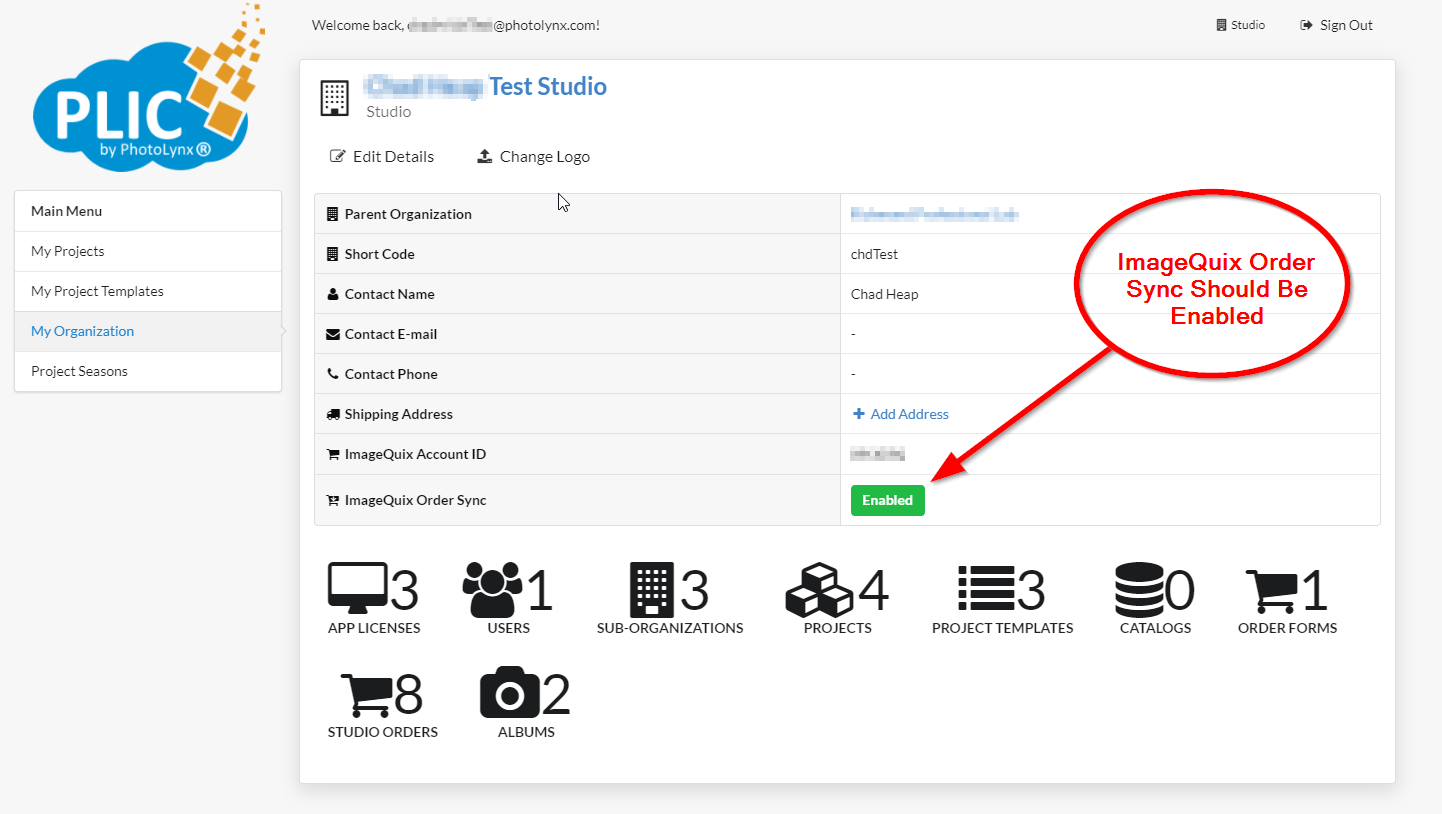Image resolution: width=1442 pixels, height=814 pixels.
Task: Click the PROJECT TEMPLATES label
Action: 1003,628
